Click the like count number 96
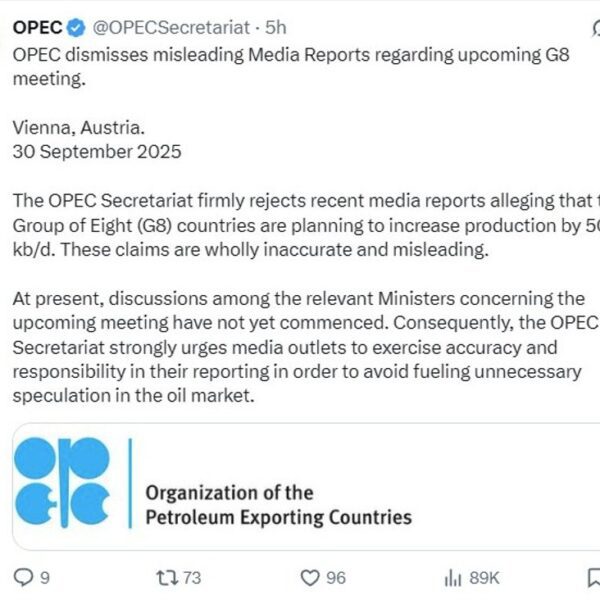Image resolution: width=600 pixels, height=600 pixels. click(x=336, y=577)
